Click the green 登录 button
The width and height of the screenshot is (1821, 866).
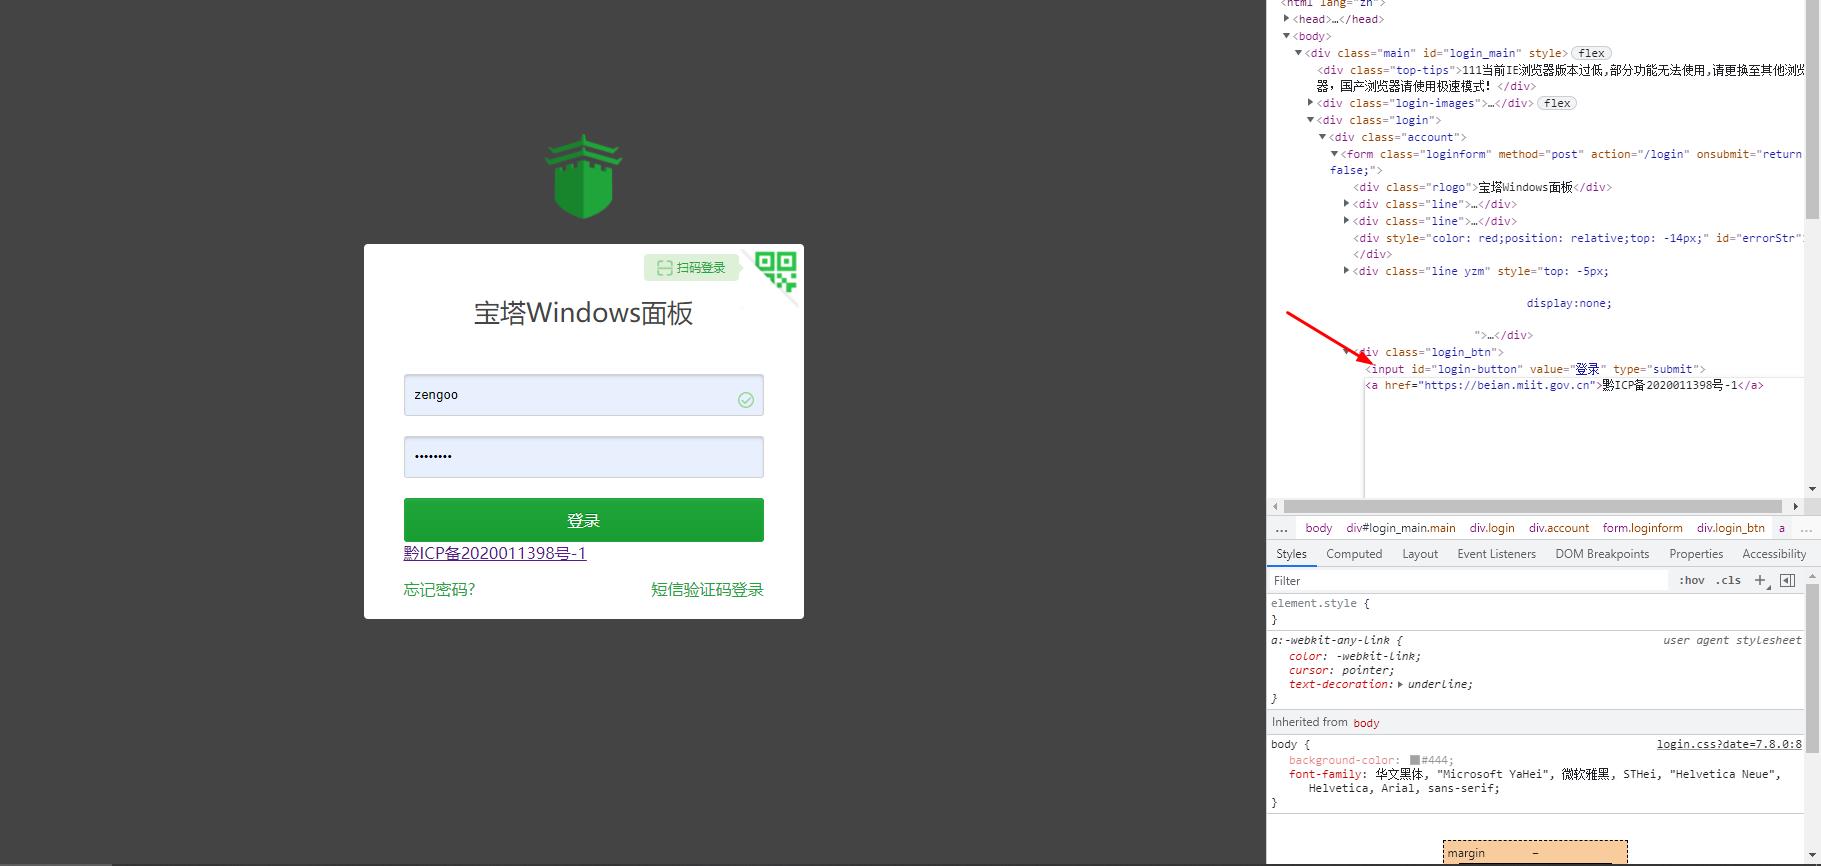584,520
